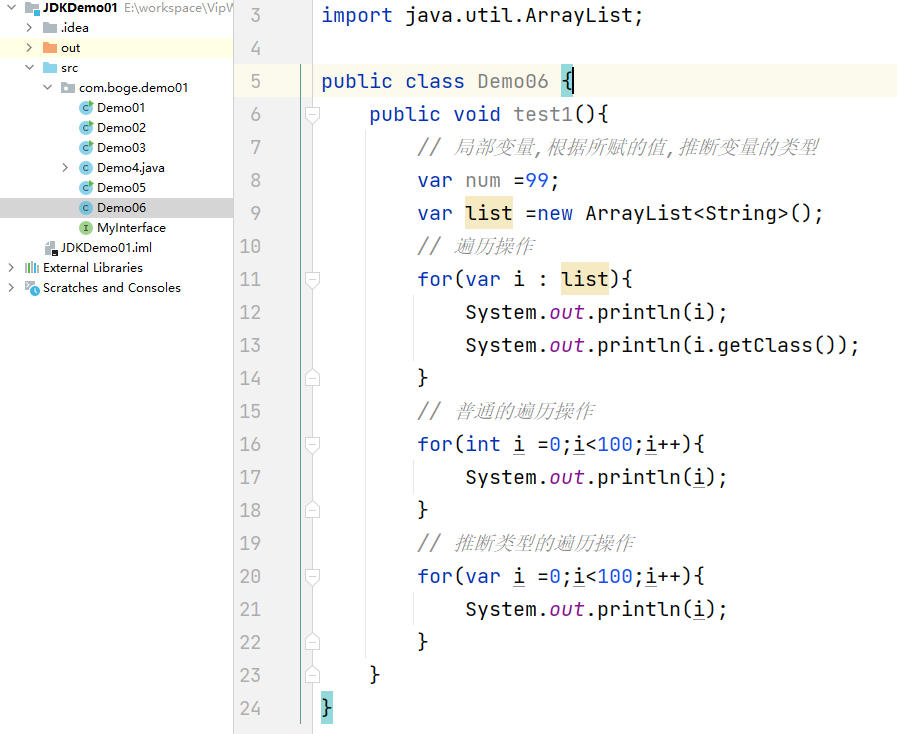Click 'getClass' on line 13
This screenshot has height=734, width=897.
click(765, 346)
